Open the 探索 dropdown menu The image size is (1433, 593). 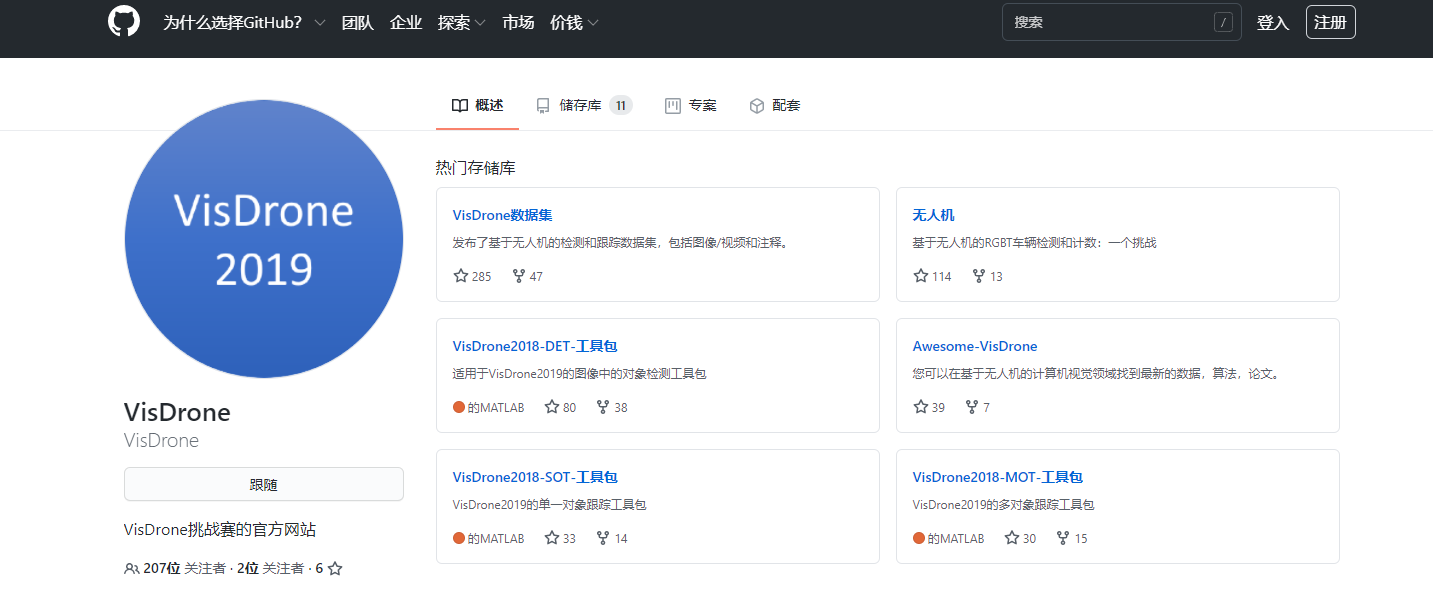(x=458, y=21)
